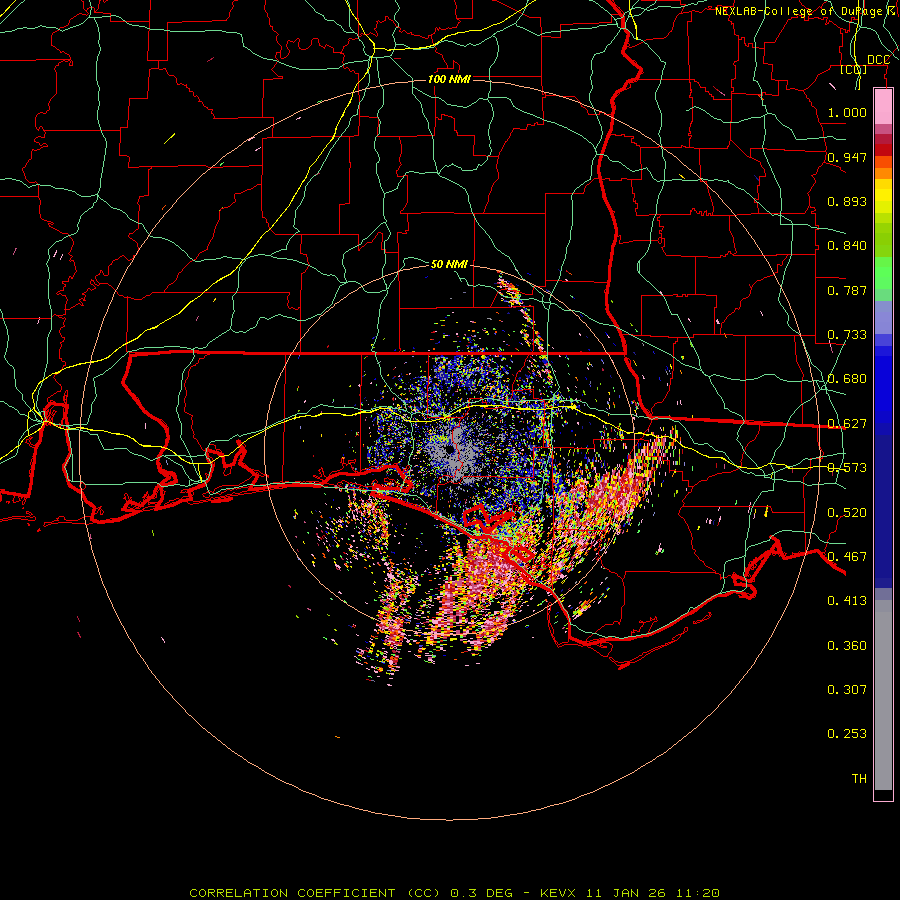Image resolution: width=900 pixels, height=900 pixels.
Task: Click the 0.520 scale label
Action: 847,513
